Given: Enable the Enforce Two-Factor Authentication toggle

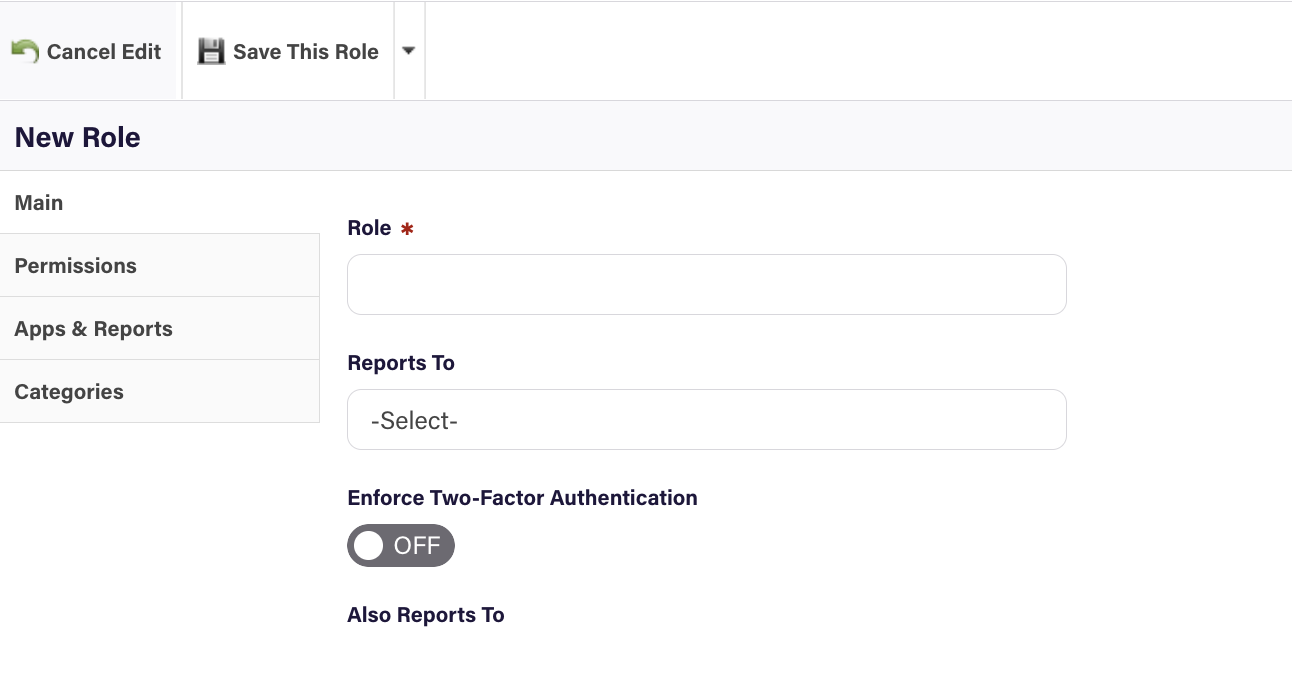Looking at the screenshot, I should (x=401, y=546).
